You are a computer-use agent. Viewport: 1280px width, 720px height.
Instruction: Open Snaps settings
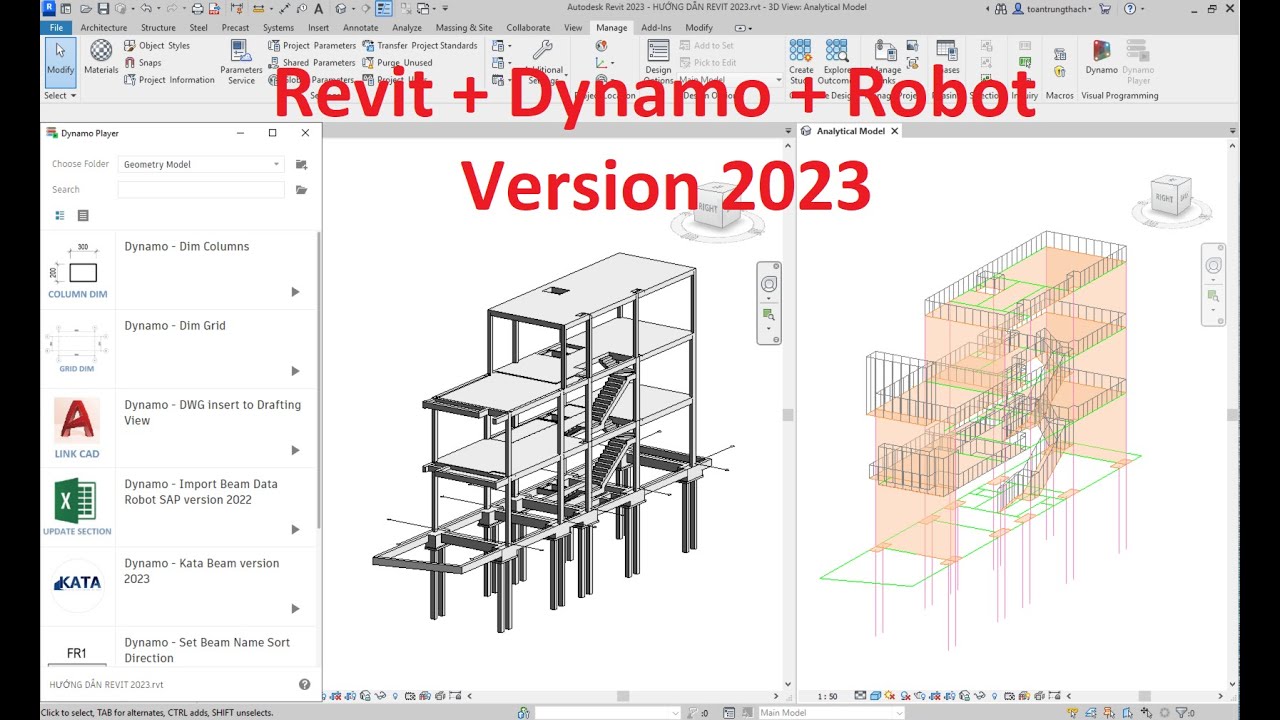tap(142, 63)
